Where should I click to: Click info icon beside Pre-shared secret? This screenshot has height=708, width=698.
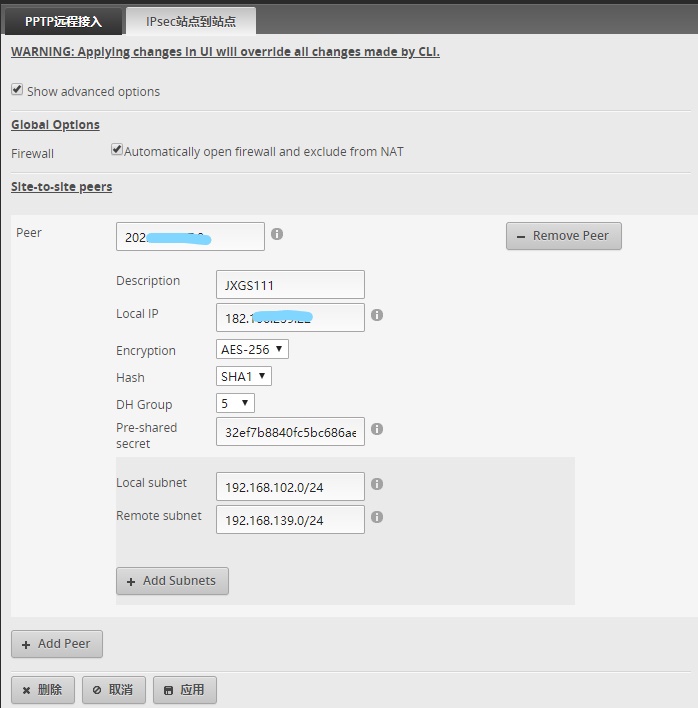pos(377,429)
